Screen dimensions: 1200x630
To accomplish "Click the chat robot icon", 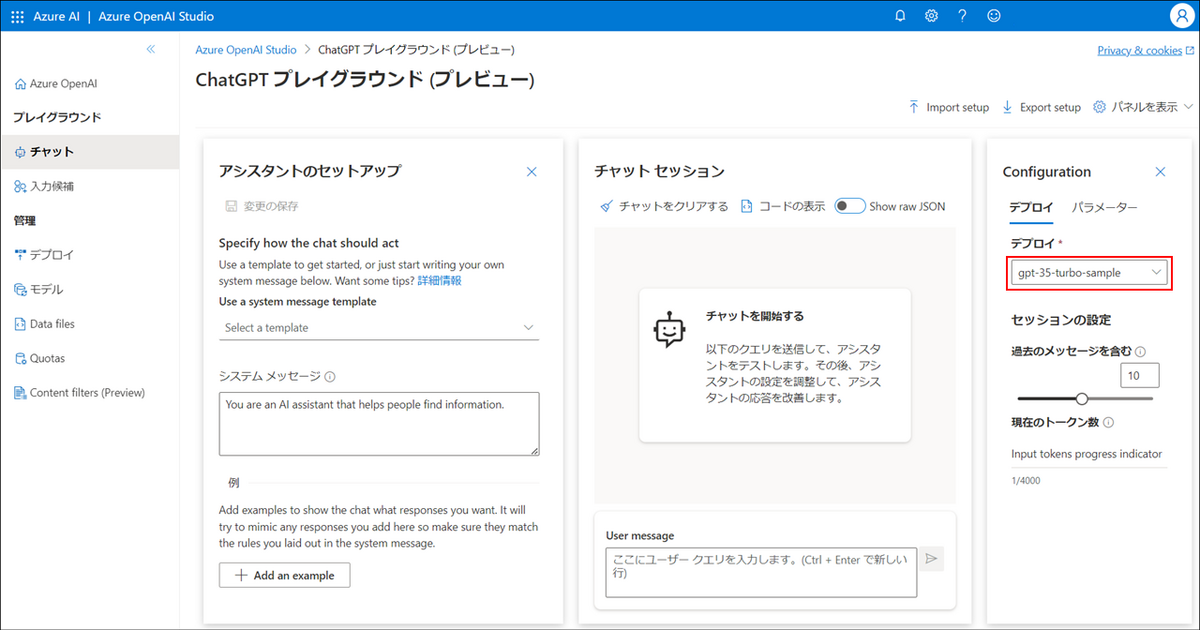I will (669, 330).
